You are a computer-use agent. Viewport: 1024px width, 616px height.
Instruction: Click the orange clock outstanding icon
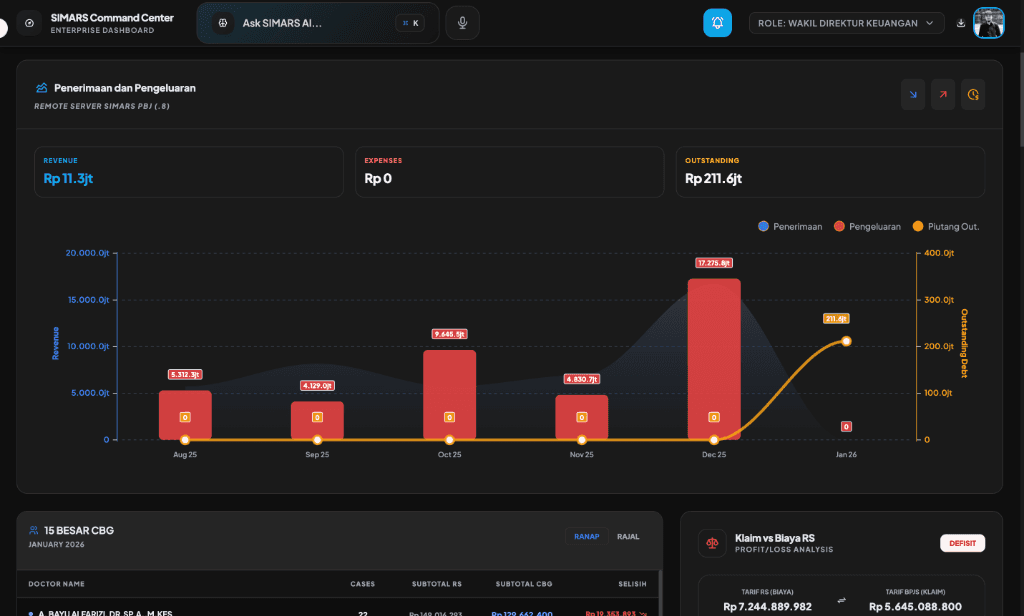click(973, 95)
